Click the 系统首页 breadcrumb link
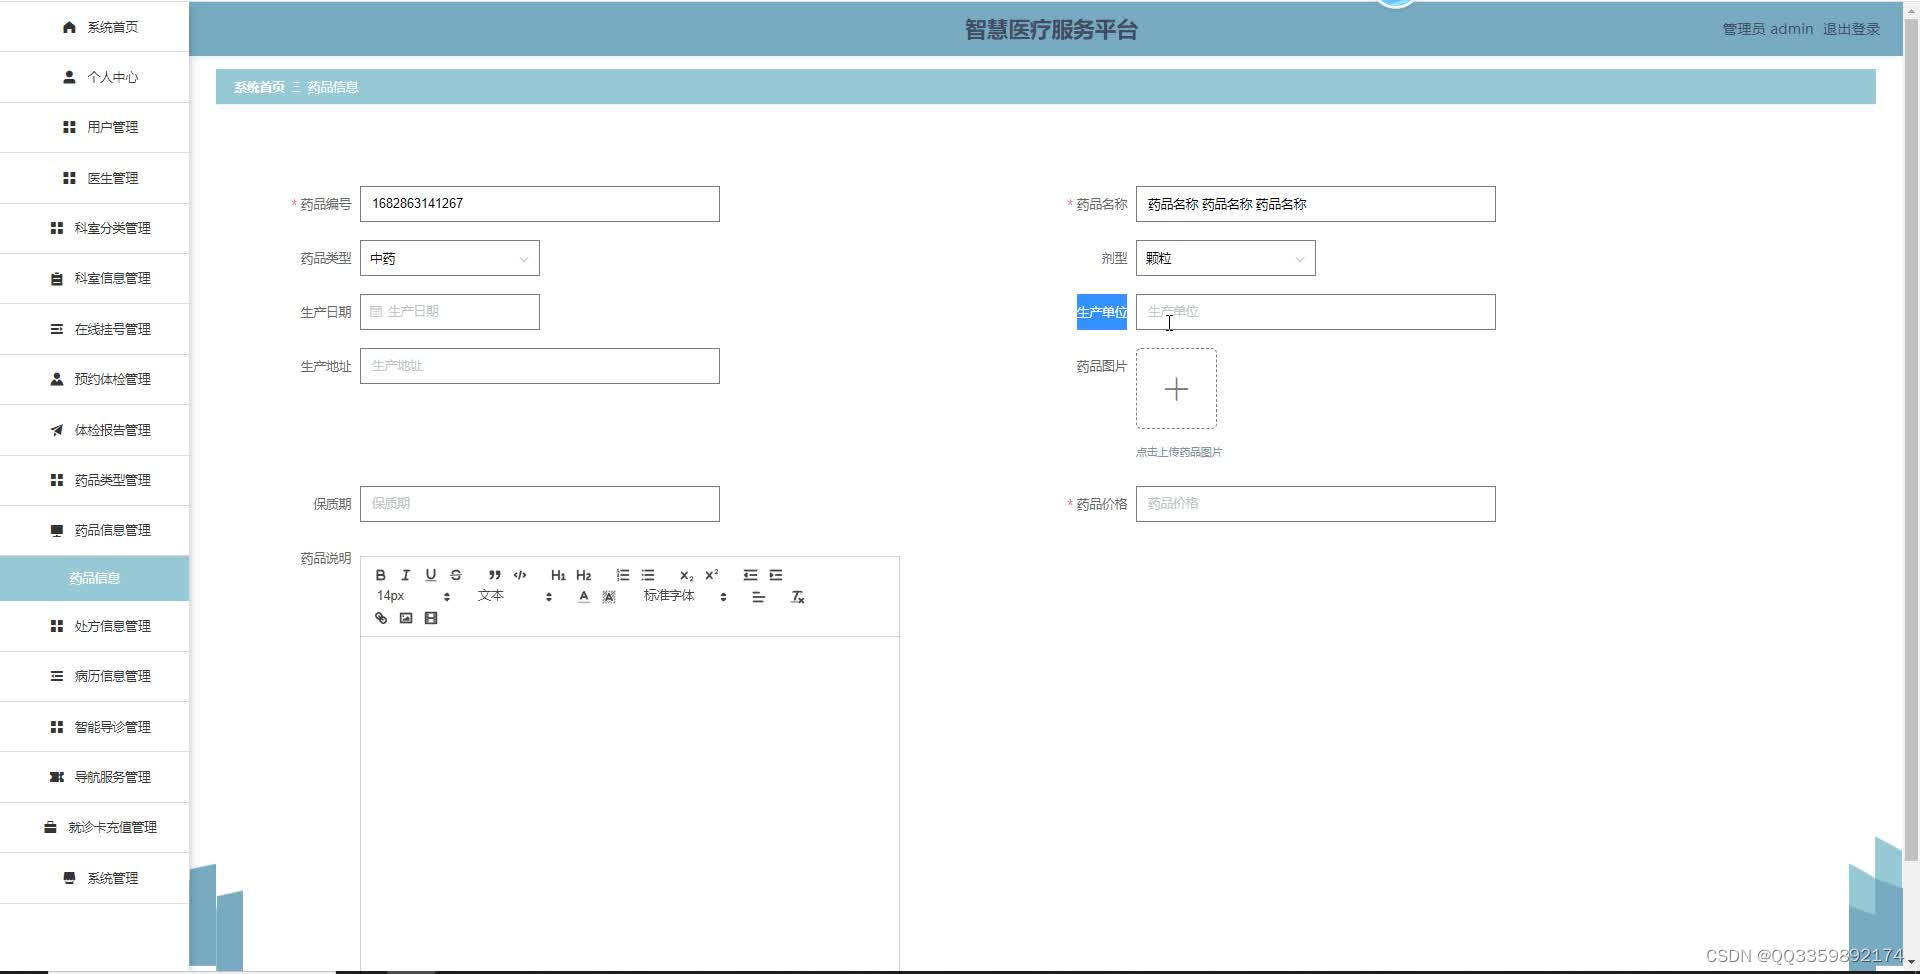 click(259, 87)
